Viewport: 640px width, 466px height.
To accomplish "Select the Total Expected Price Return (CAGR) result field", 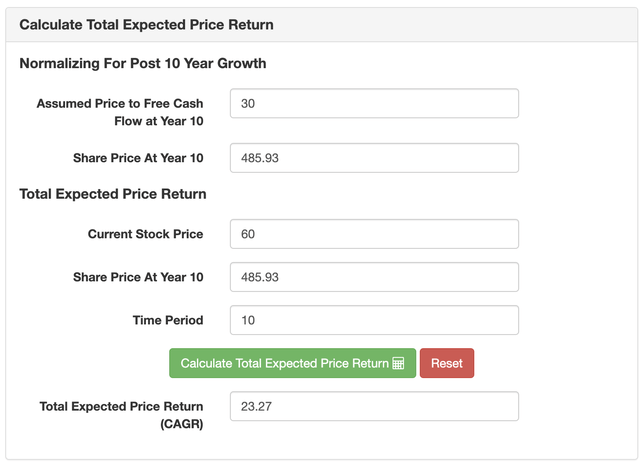I will coord(374,406).
